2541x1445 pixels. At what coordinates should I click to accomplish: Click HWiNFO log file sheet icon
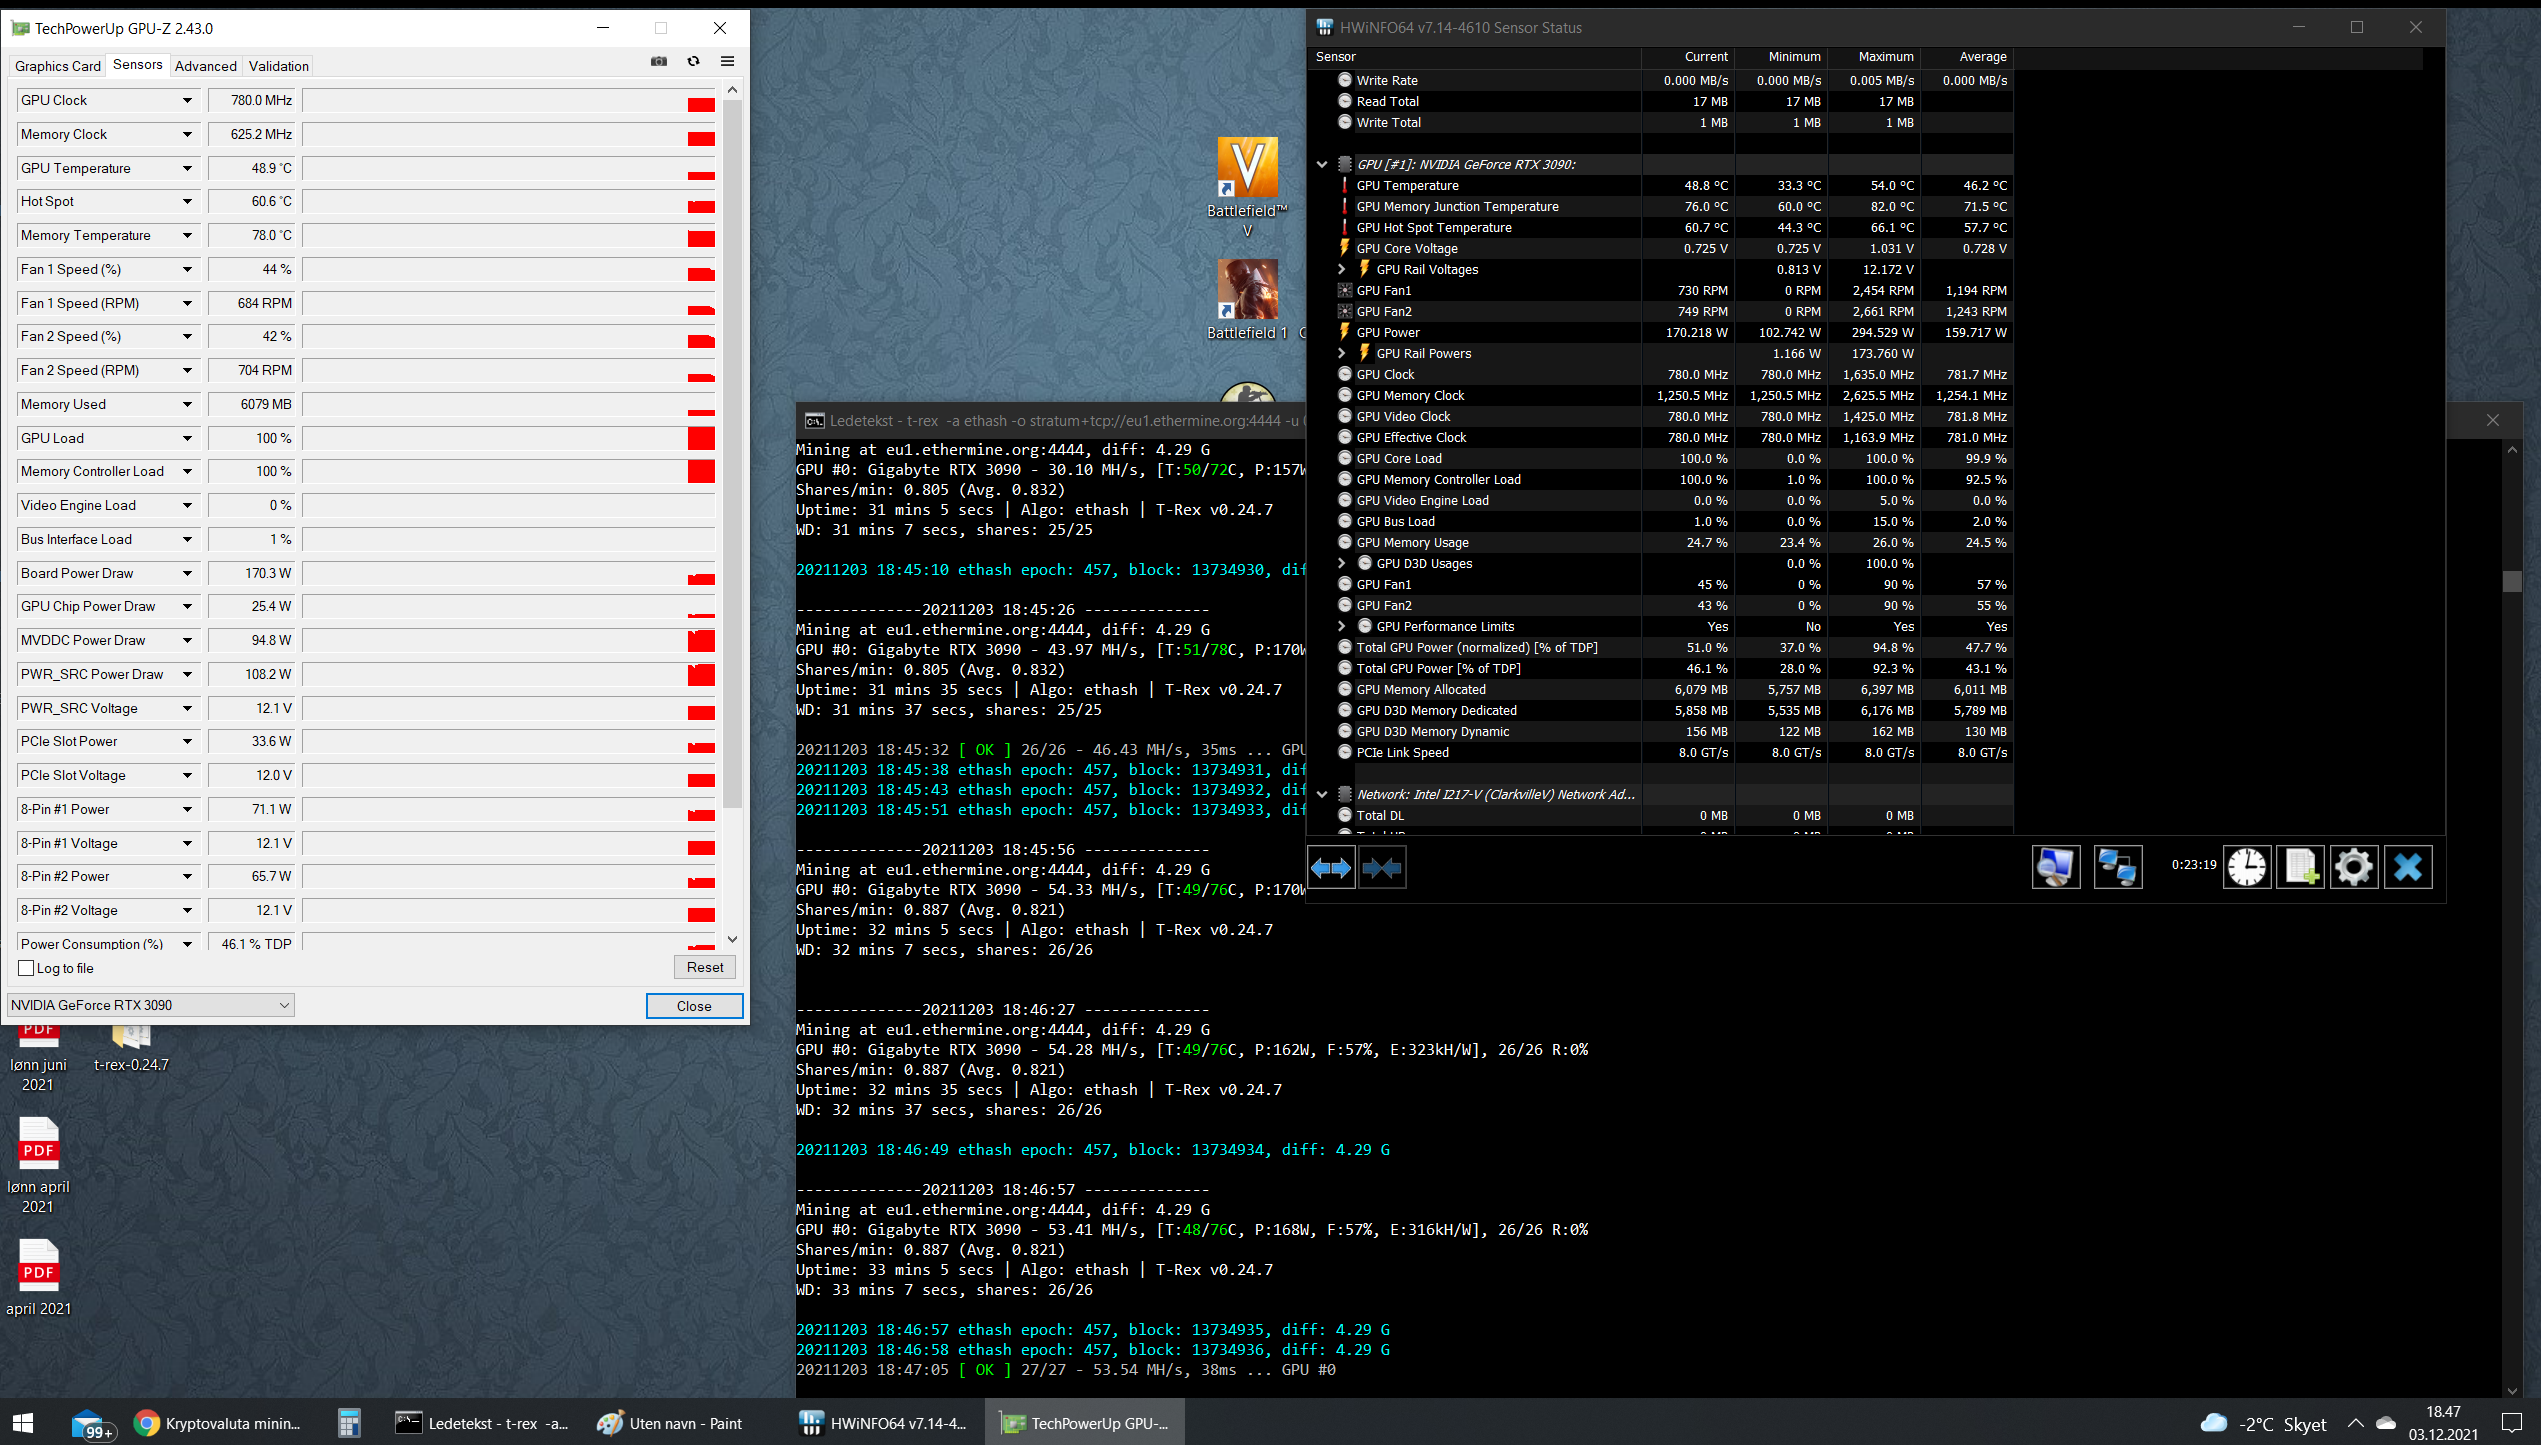pos(2300,867)
